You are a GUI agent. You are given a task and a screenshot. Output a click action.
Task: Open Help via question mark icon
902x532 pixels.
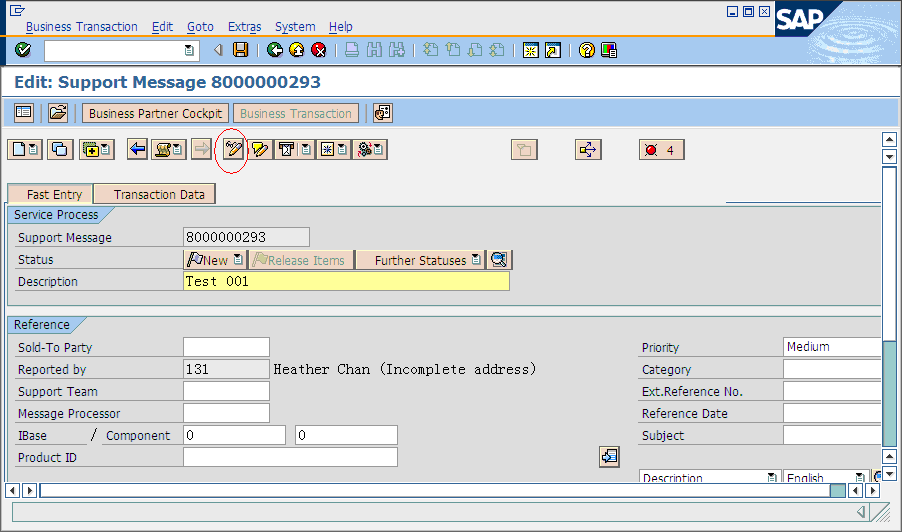[x=586, y=50]
